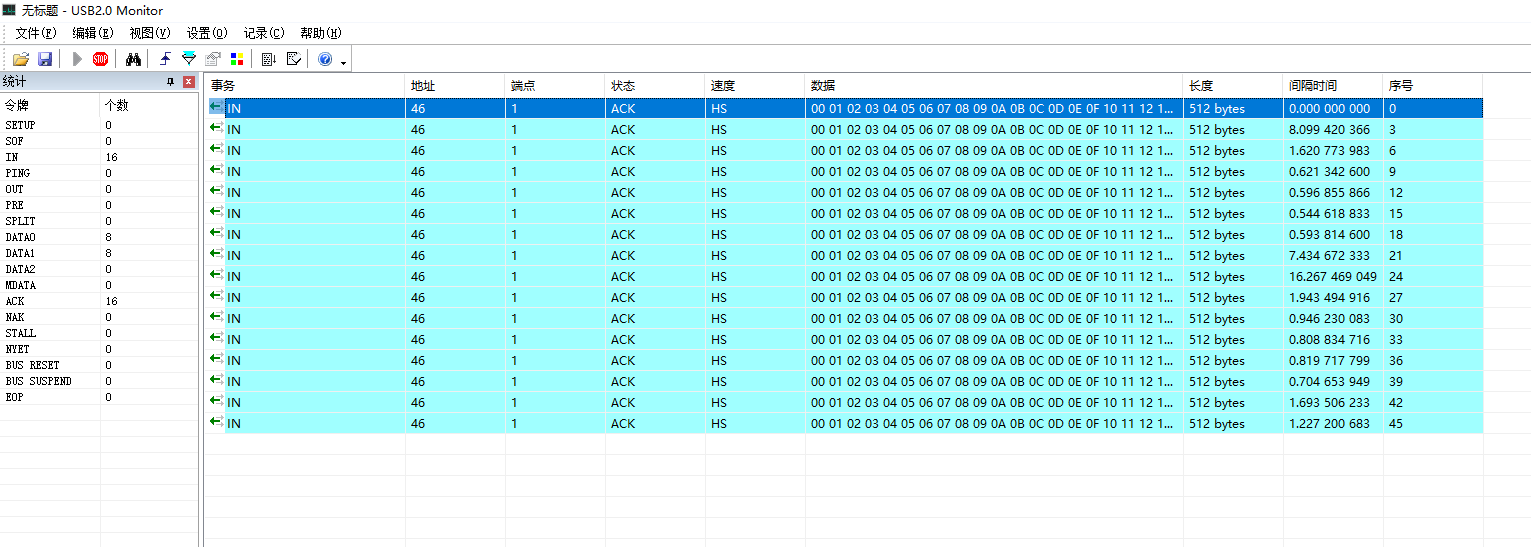Select the IN transaction row with sequence 45

point(700,423)
